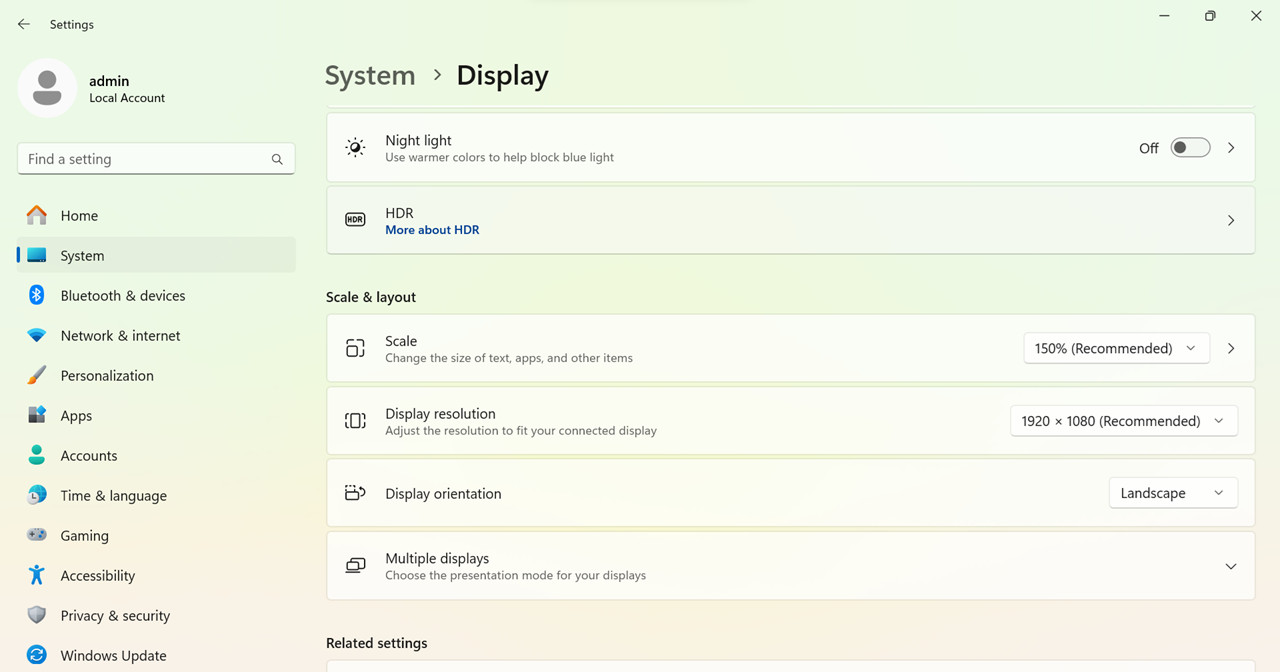Open Privacy & security via its shield icon

point(37,615)
